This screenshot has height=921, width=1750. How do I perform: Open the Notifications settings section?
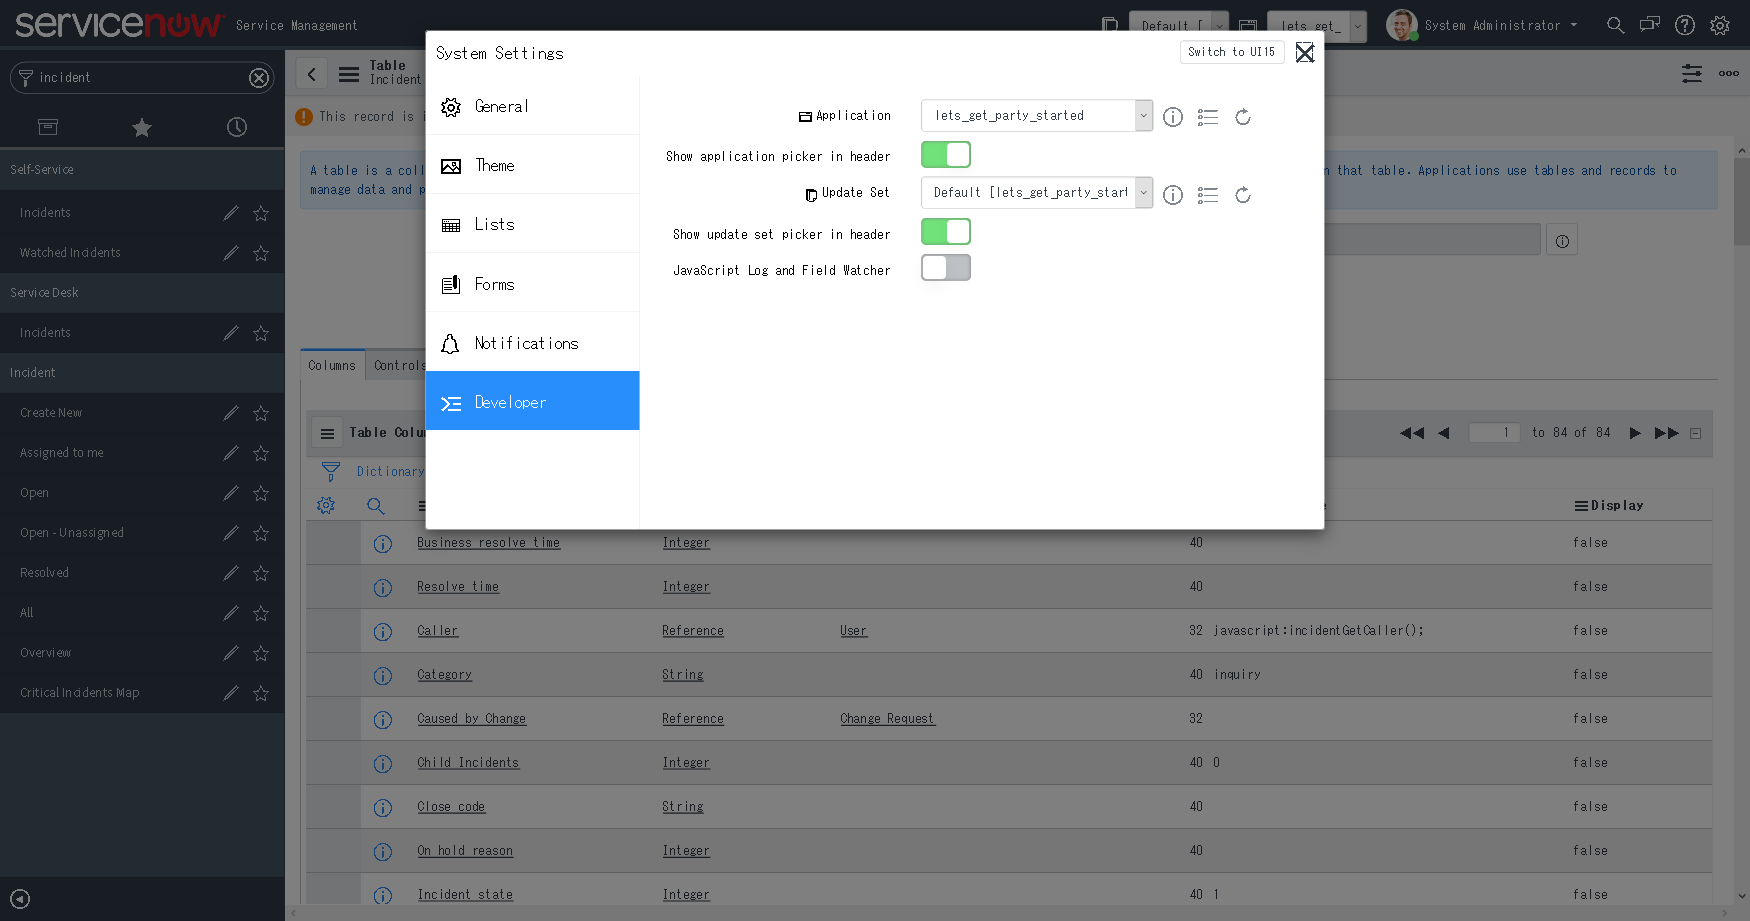tap(526, 343)
